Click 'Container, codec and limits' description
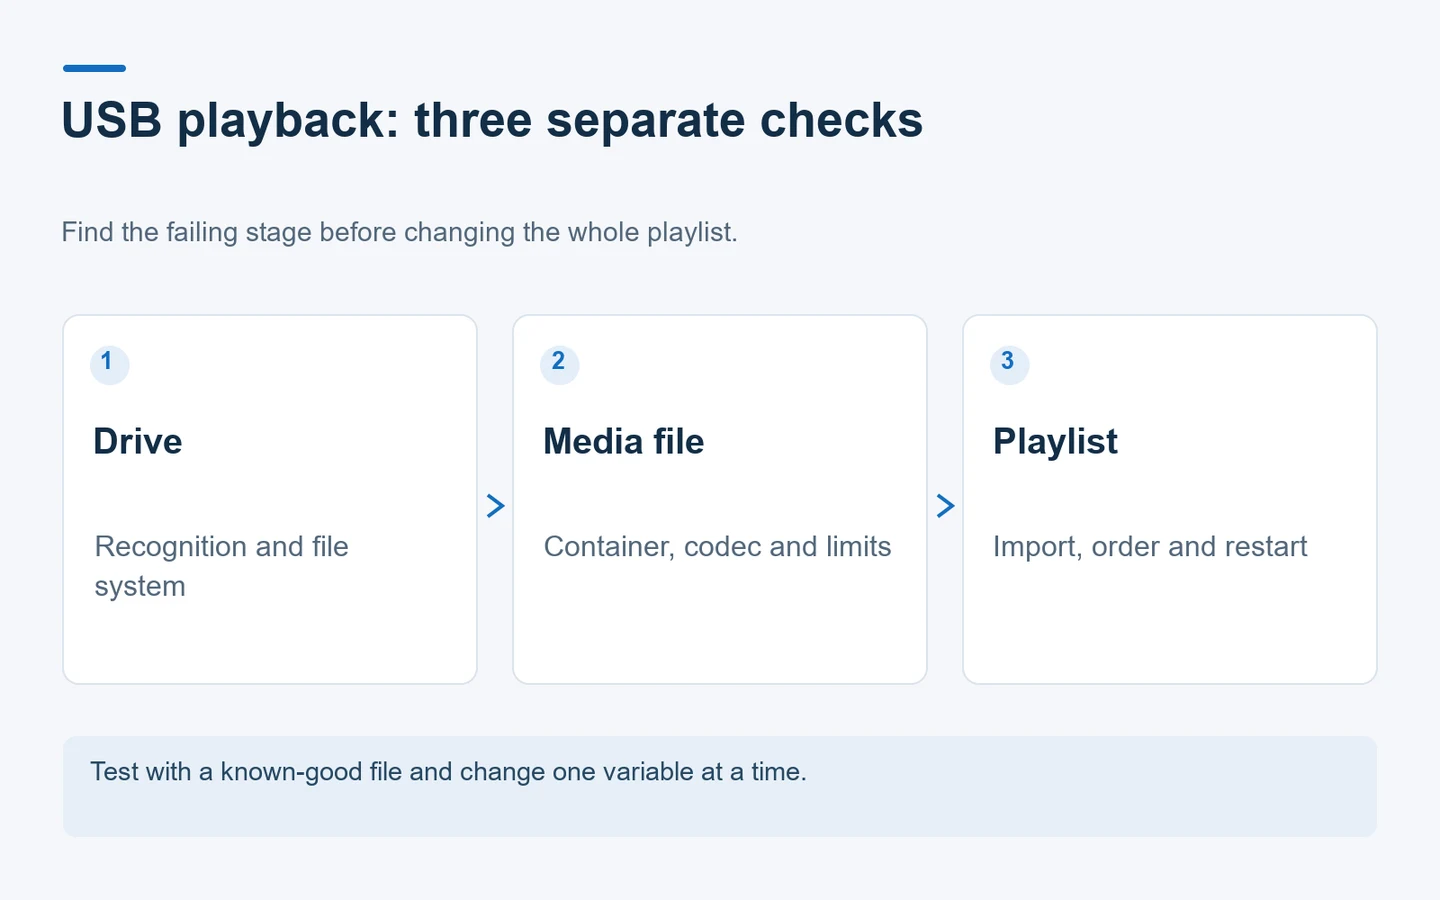The image size is (1440, 900). click(x=717, y=547)
